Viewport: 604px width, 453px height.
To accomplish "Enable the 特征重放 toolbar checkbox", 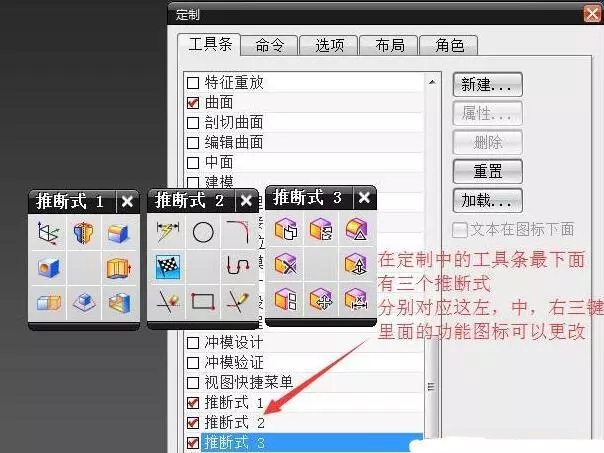I will click(193, 83).
